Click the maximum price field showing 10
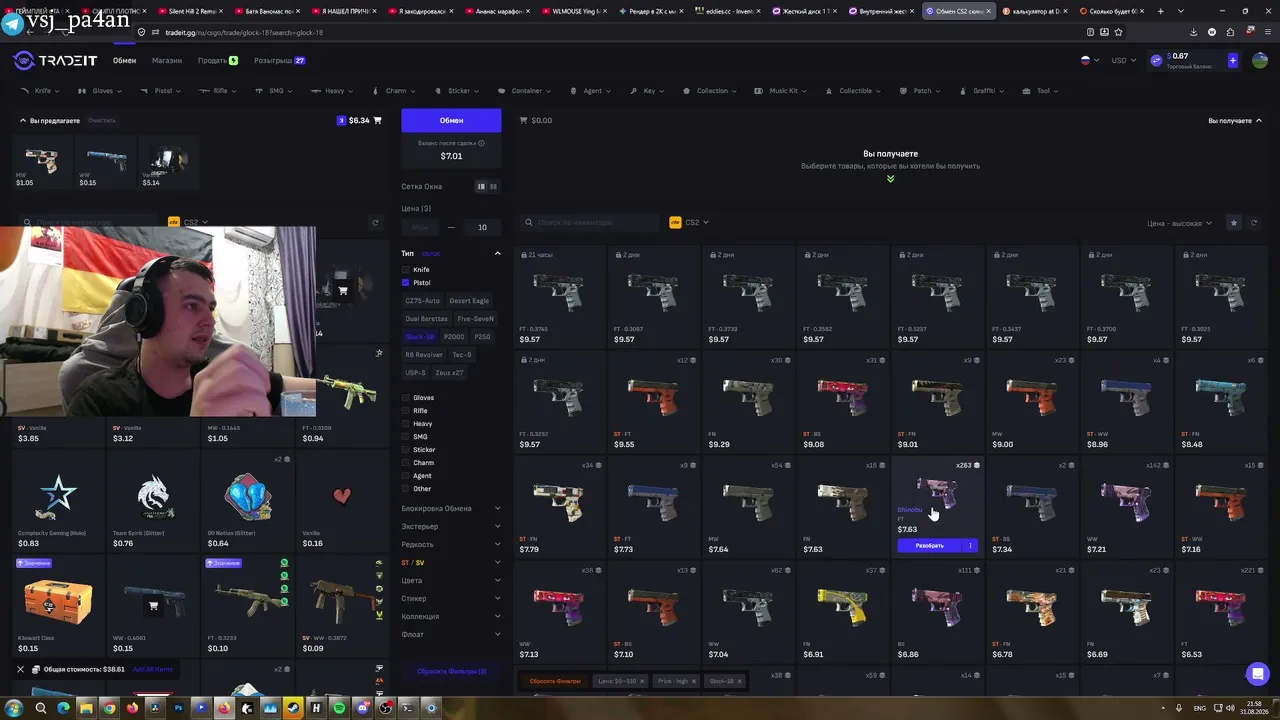Screen dimensions: 1280x720 click(x=482, y=227)
